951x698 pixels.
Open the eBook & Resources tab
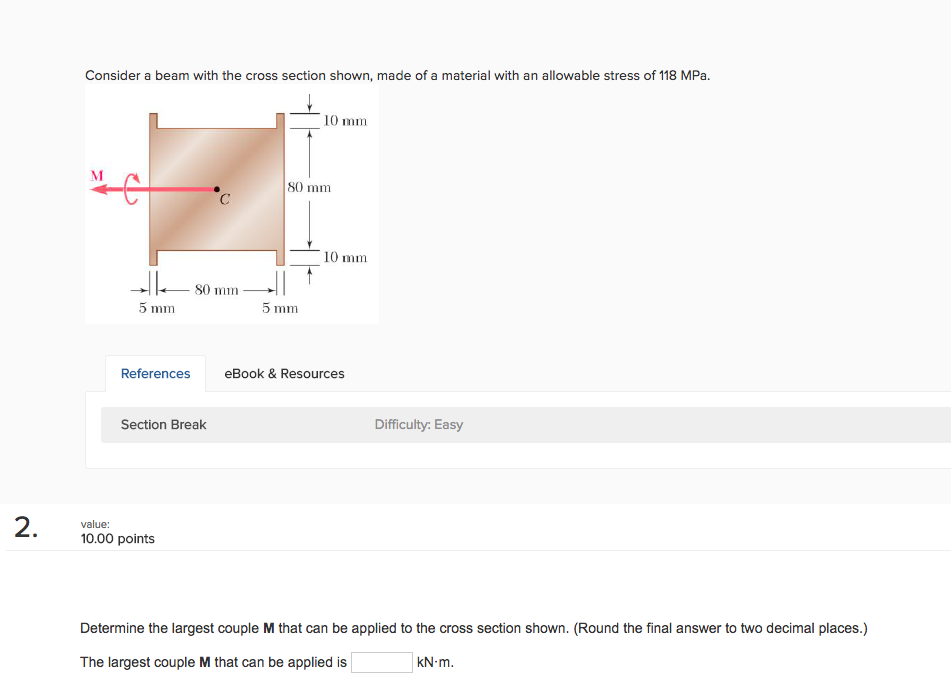(283, 373)
